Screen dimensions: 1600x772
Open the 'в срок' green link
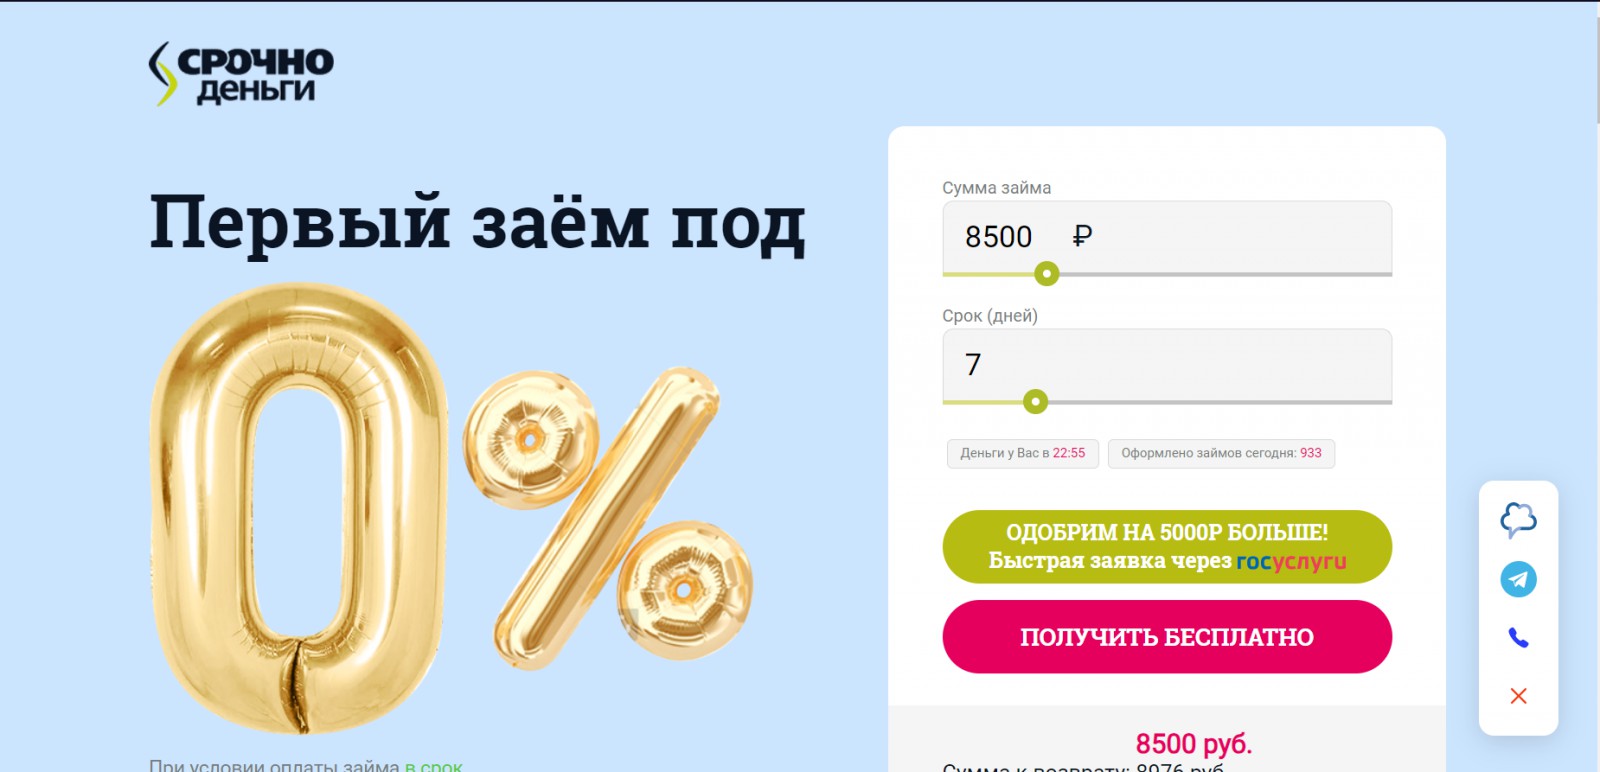coord(433,766)
